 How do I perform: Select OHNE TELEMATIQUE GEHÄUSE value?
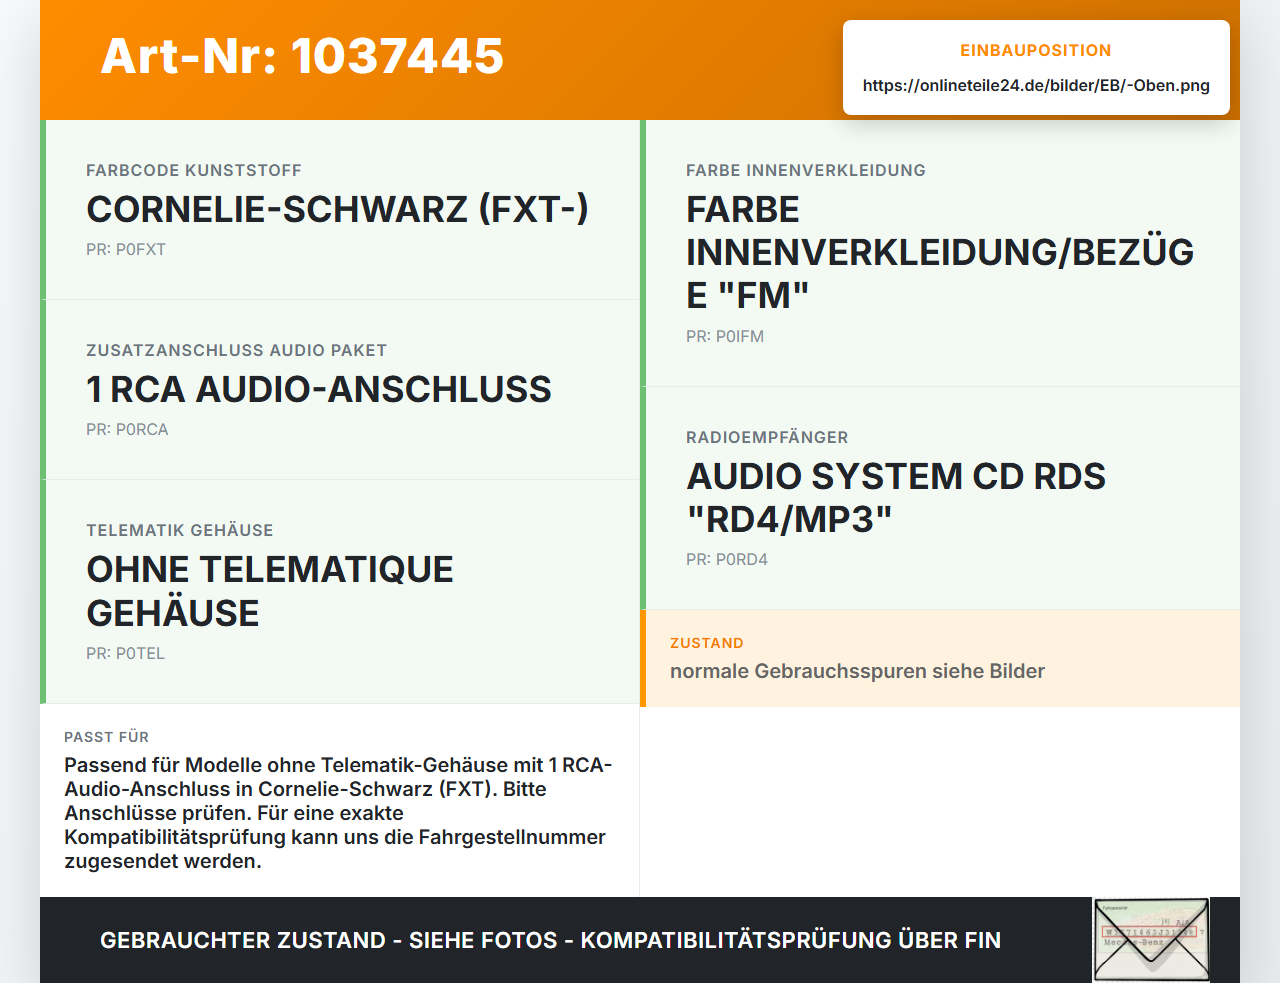point(270,591)
